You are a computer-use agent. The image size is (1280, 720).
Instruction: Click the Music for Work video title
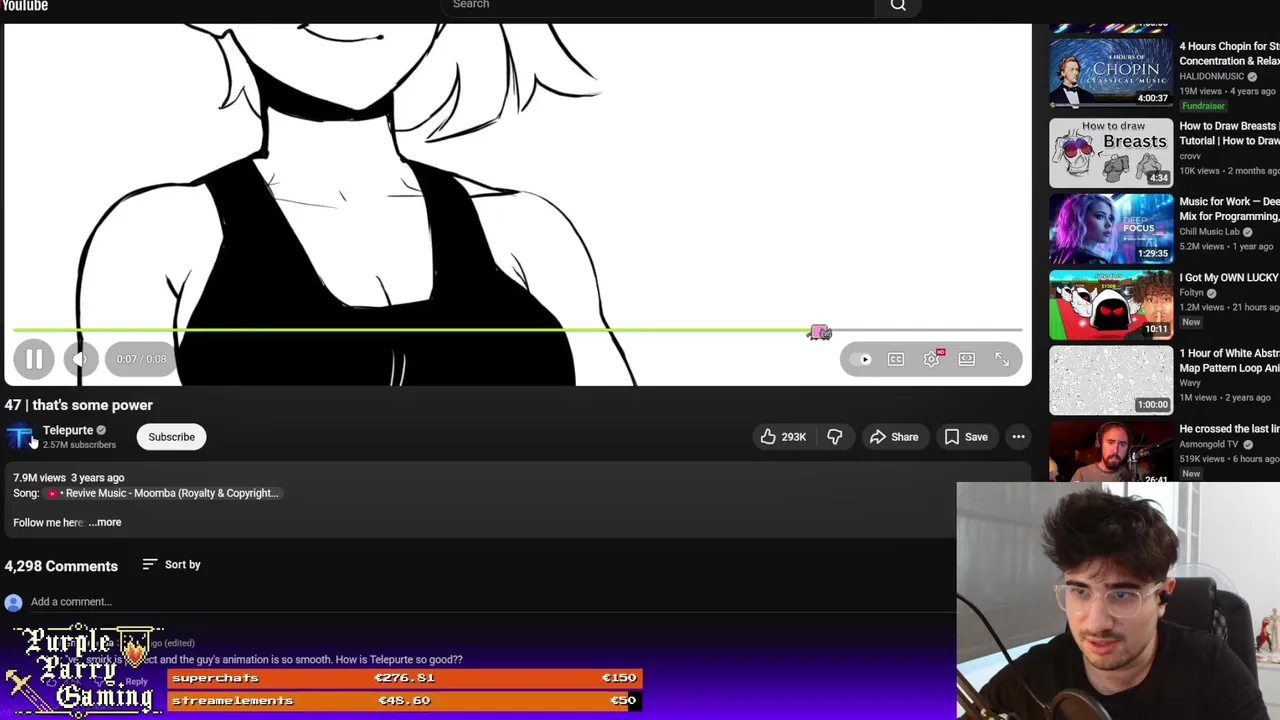1229,209
